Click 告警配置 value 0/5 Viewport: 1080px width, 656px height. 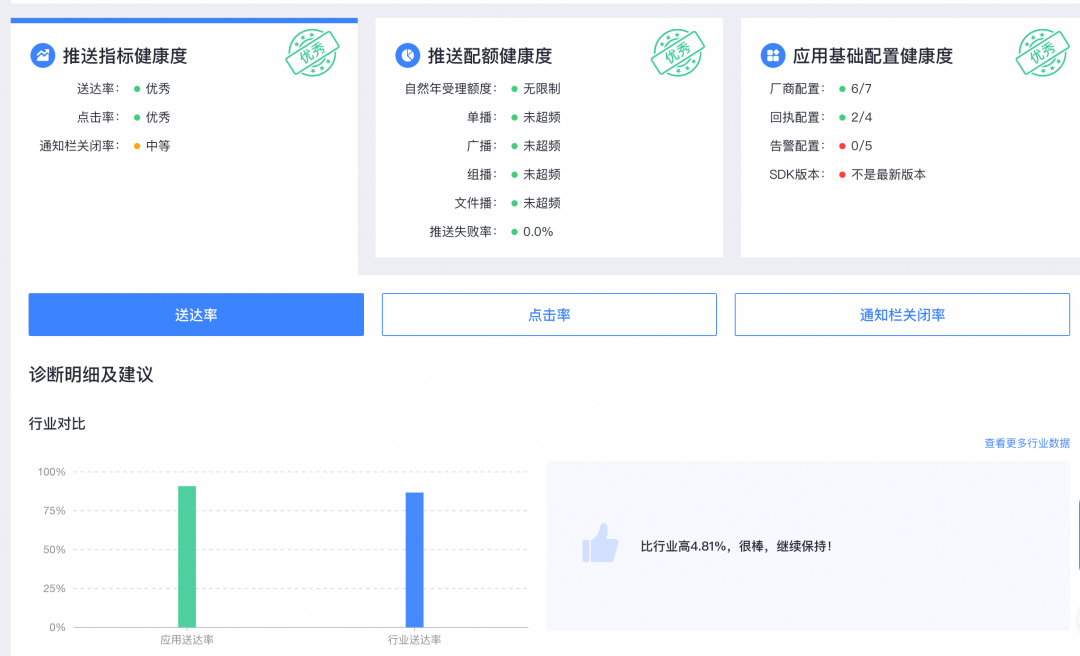[x=861, y=146]
